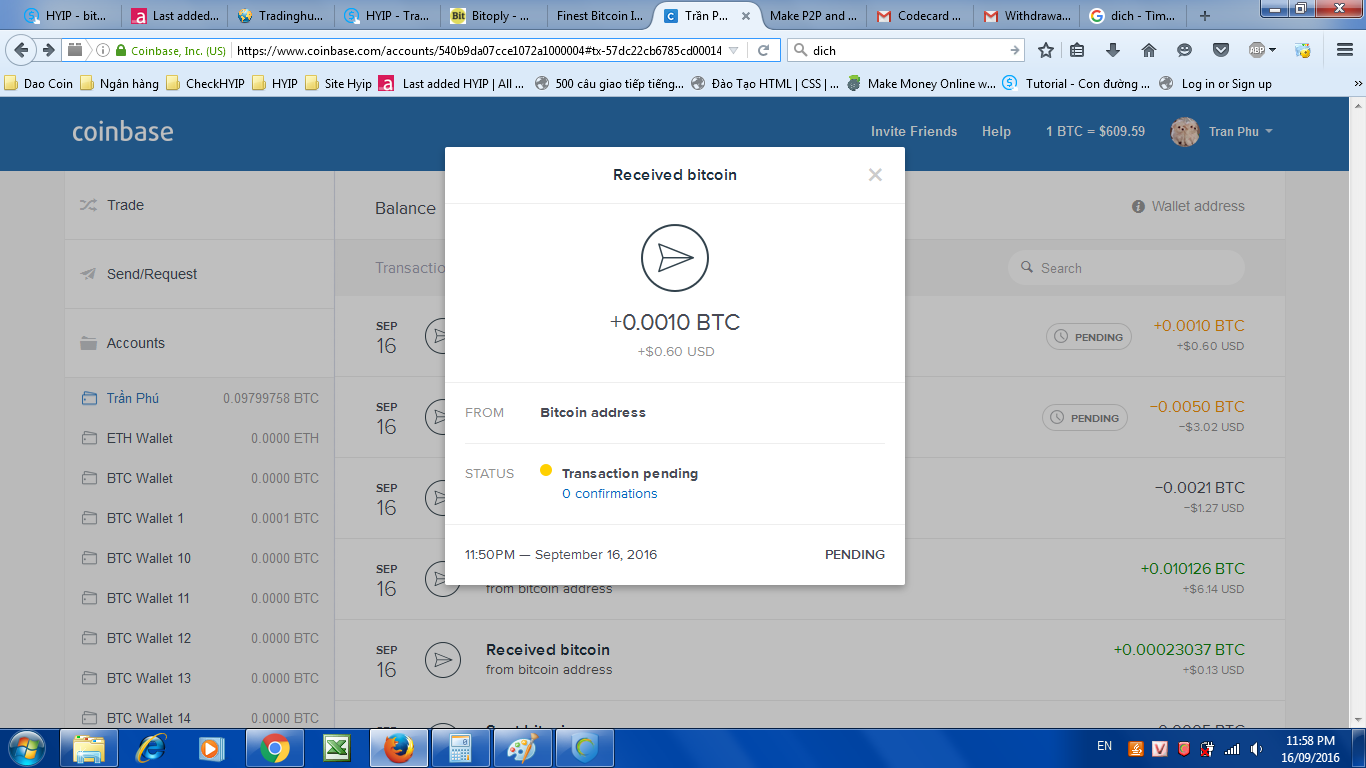1366x768 pixels.
Task: Click the user avatar picture
Action: pos(1185,132)
